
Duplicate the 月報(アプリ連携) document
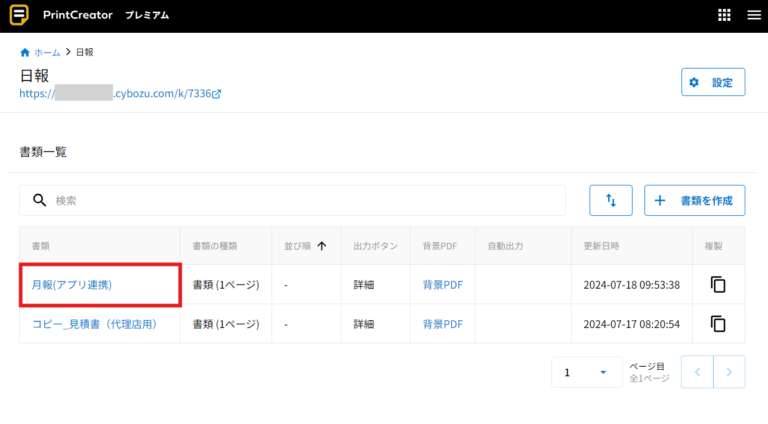tap(718, 285)
